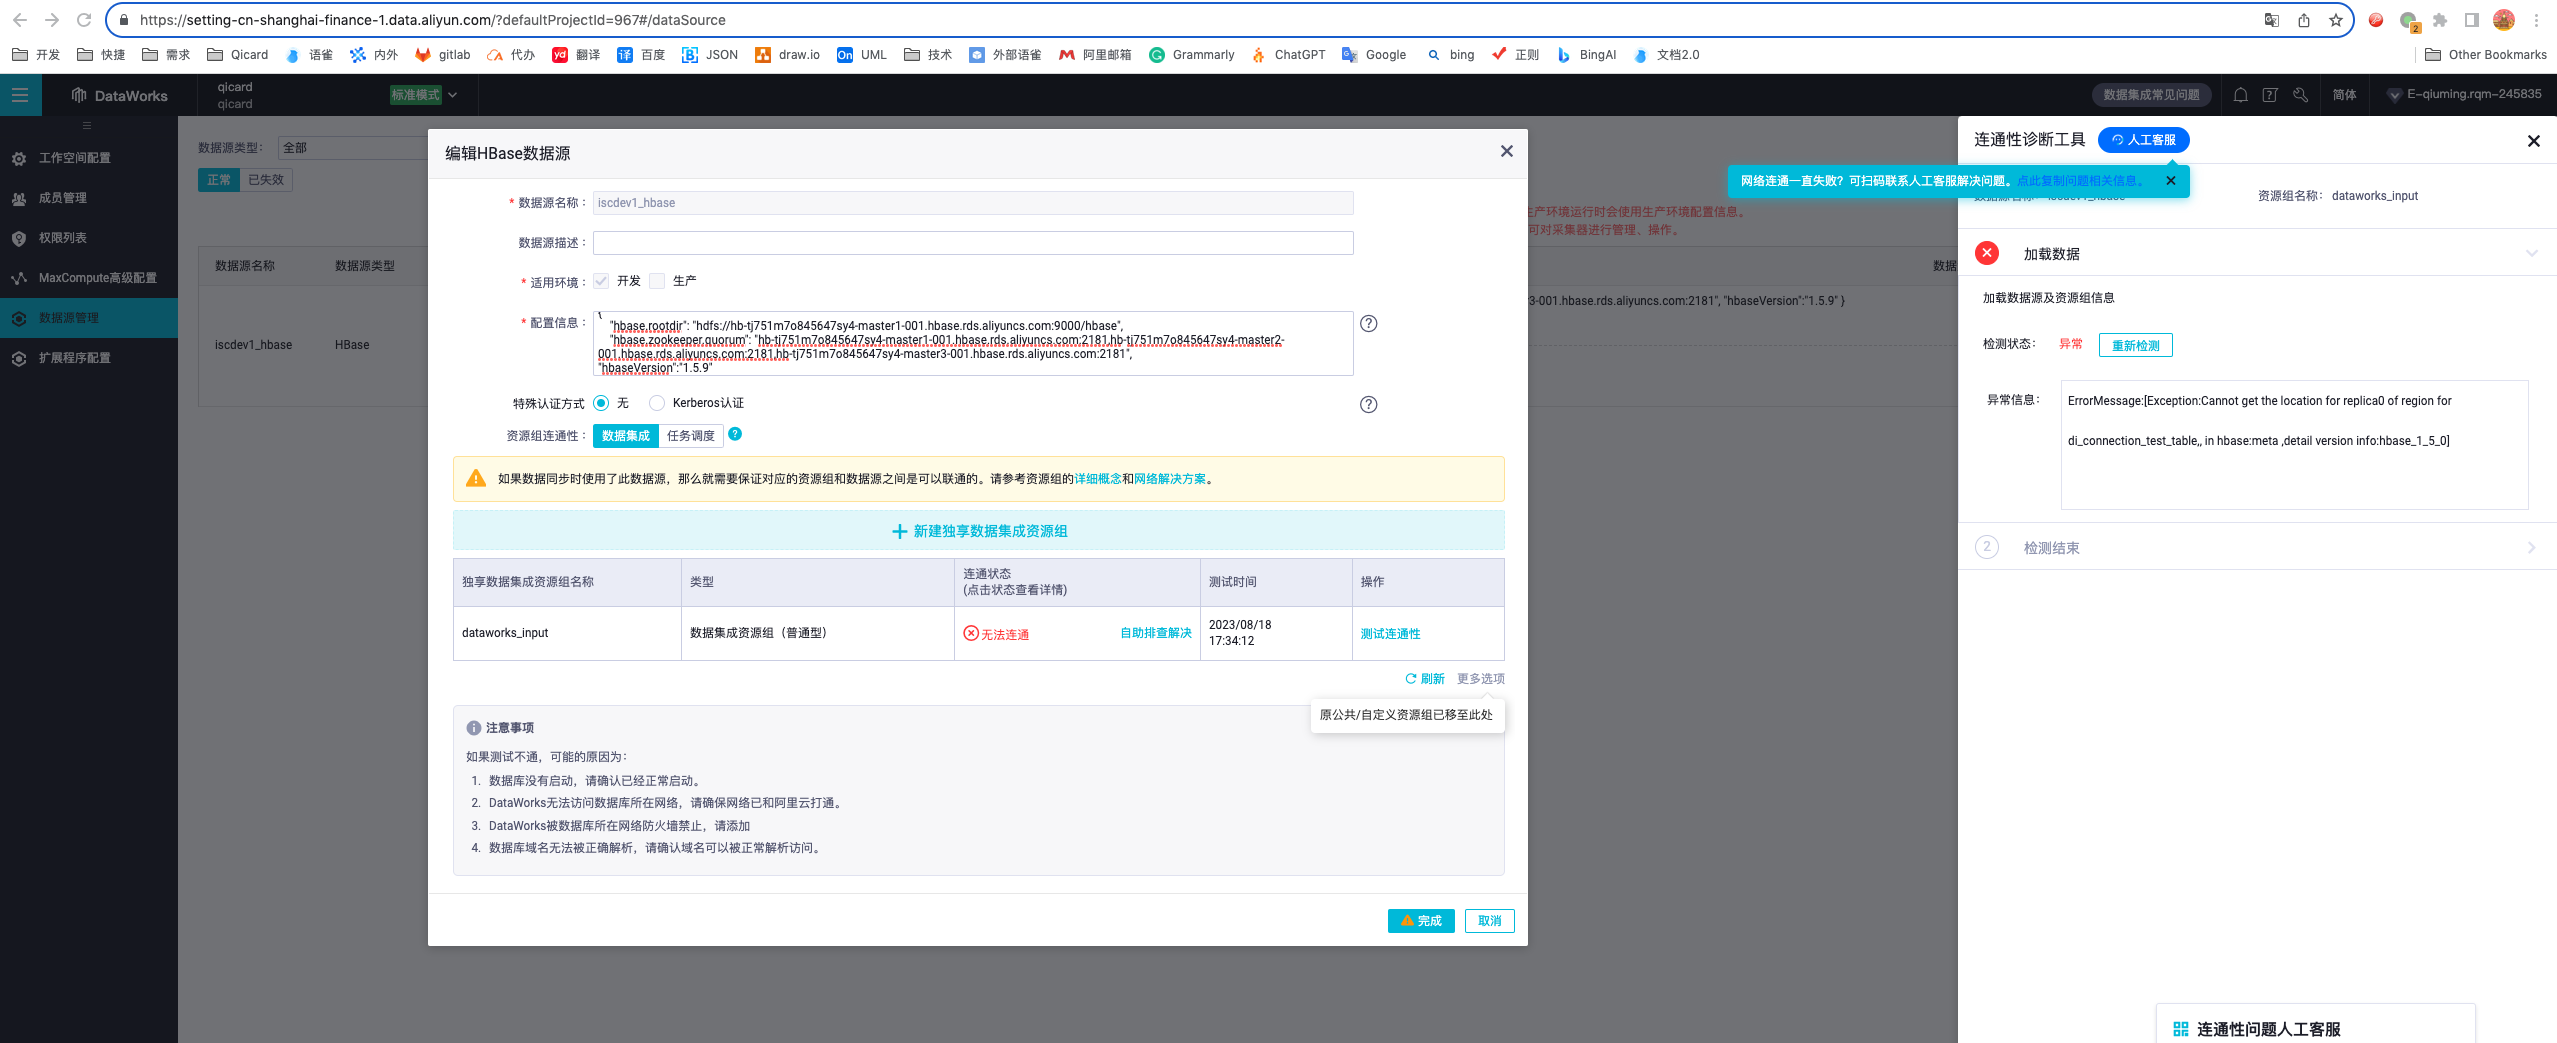The image size is (2557, 1043).
Task: Click the refresh icon next to 刷新
Action: pos(1411,678)
